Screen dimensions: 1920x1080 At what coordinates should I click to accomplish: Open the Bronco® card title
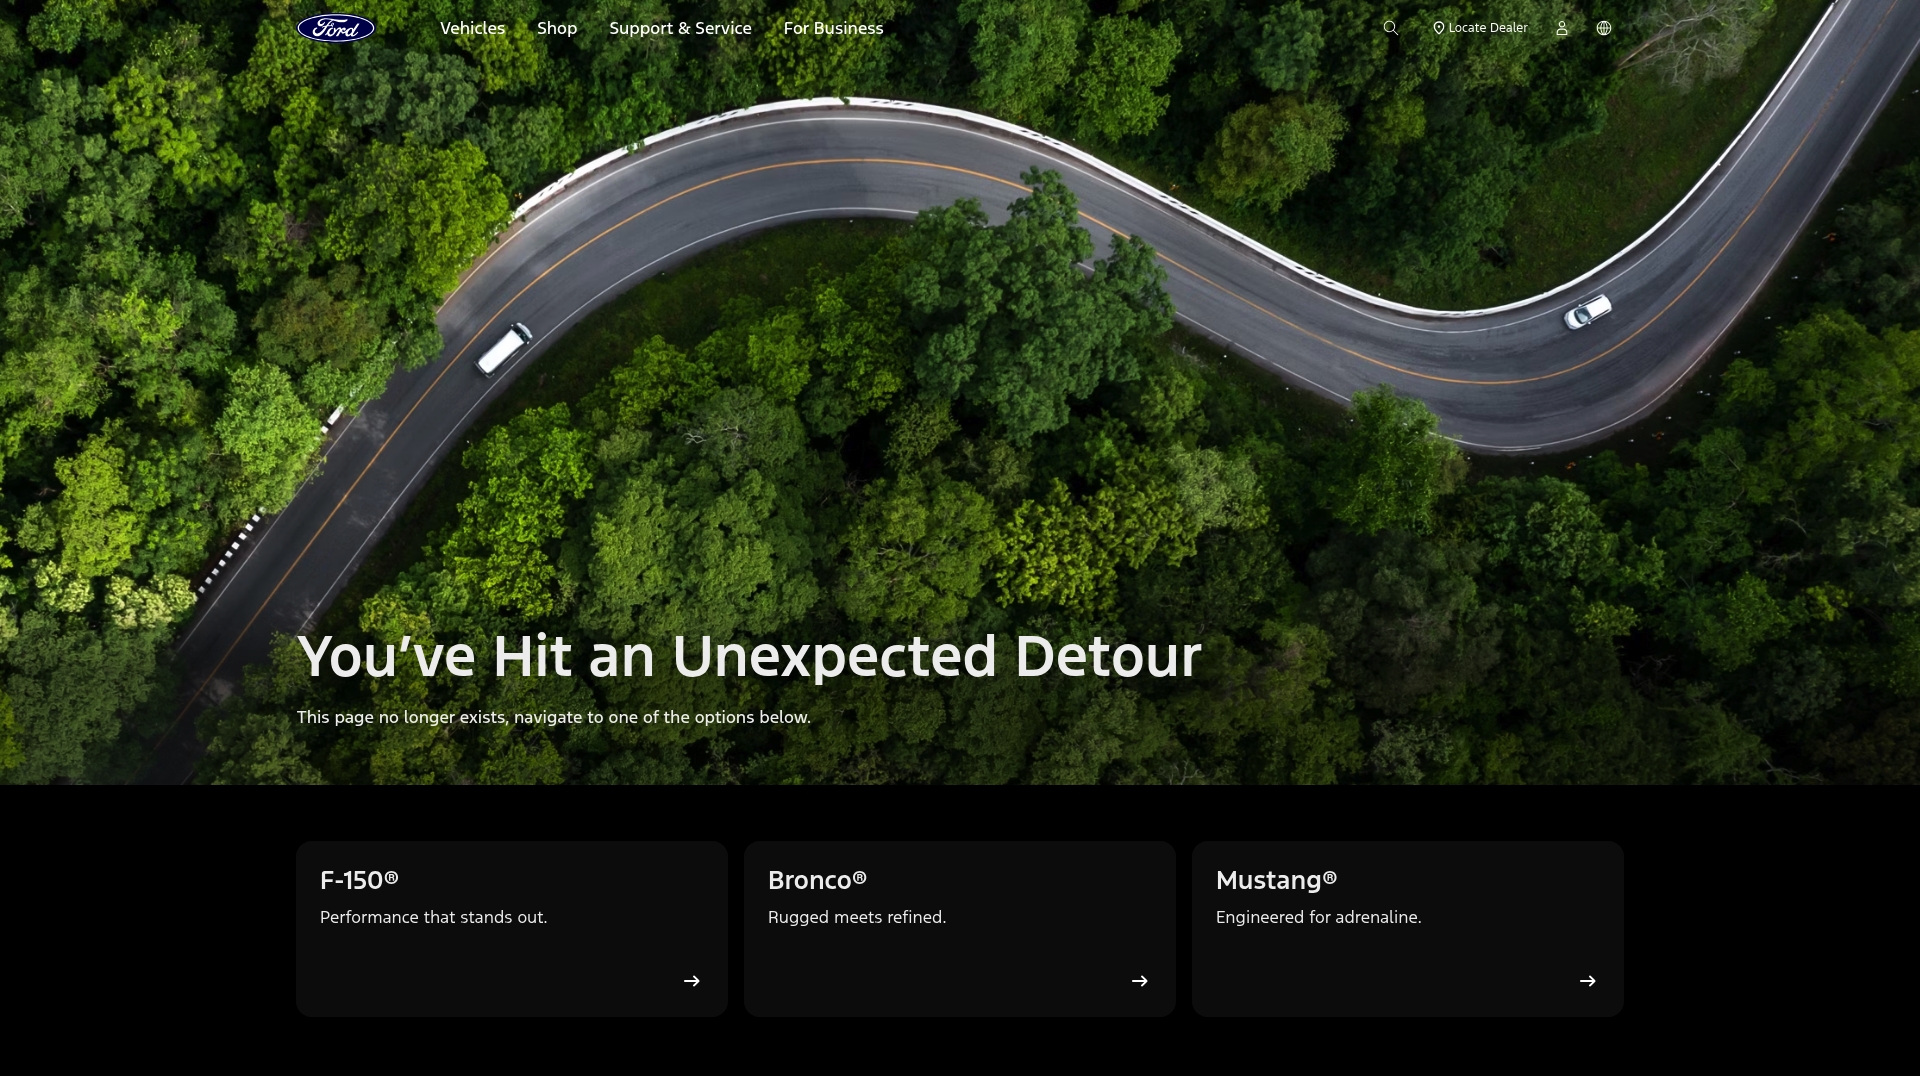[x=817, y=880]
